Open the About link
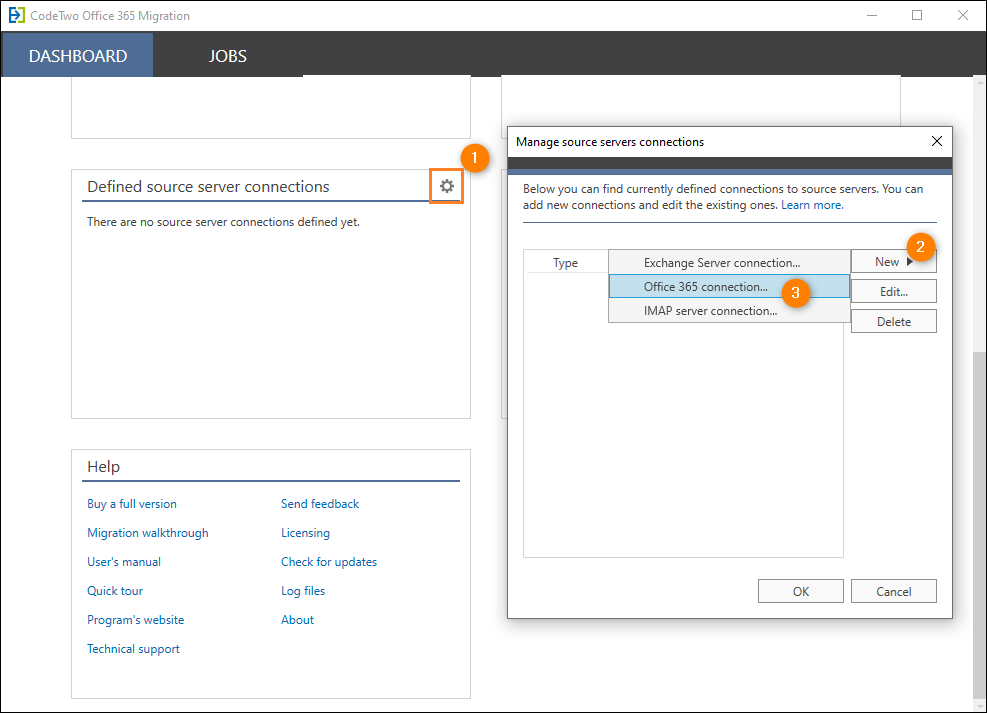The width and height of the screenshot is (987, 713). (297, 619)
